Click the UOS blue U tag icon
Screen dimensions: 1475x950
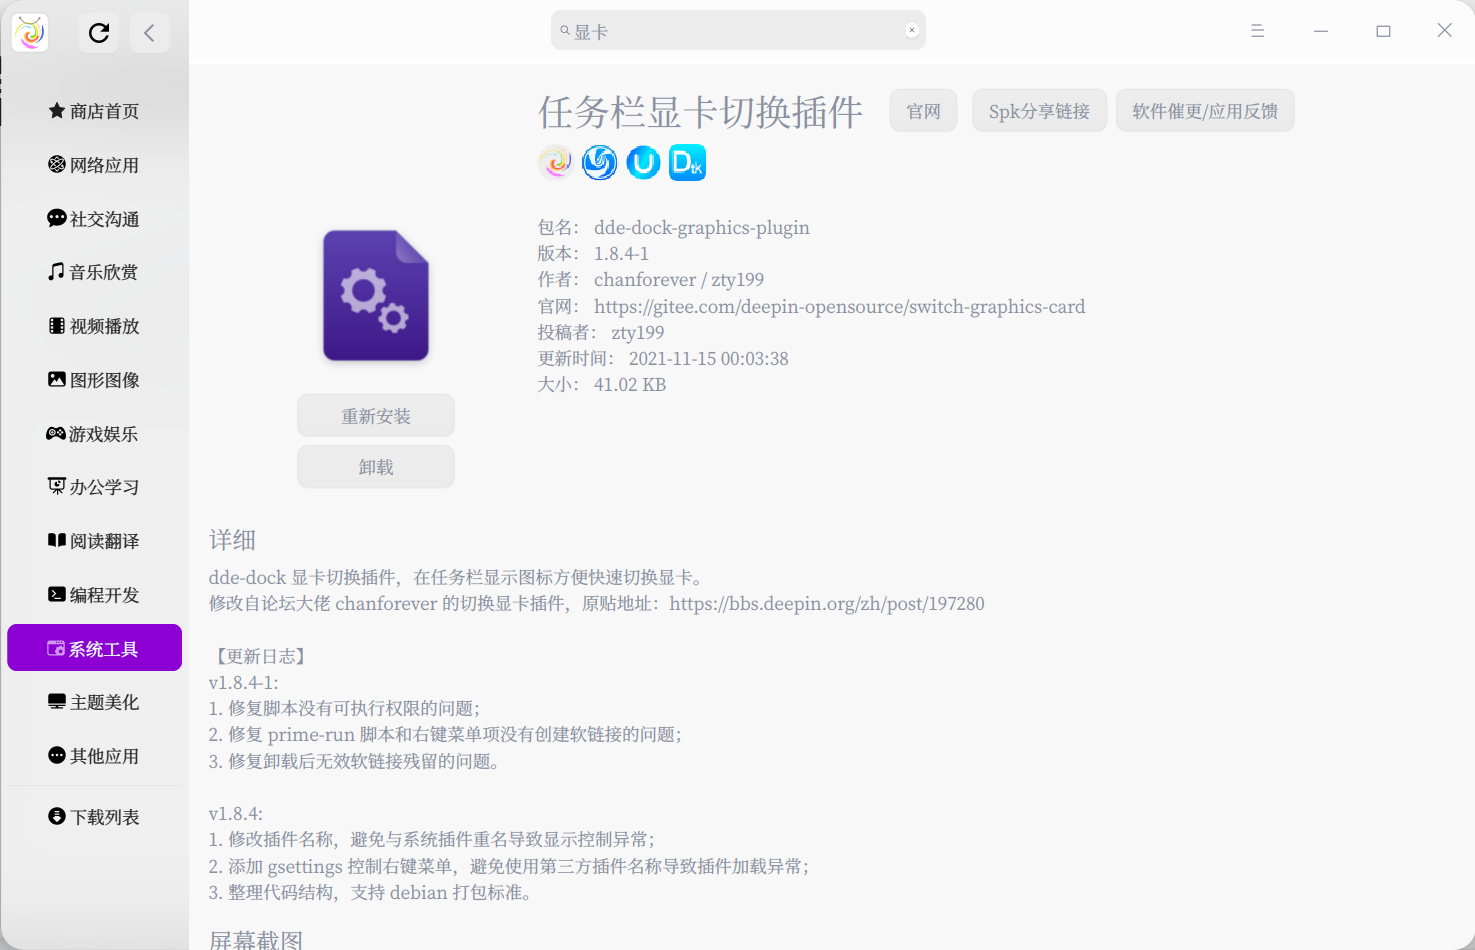(x=643, y=162)
